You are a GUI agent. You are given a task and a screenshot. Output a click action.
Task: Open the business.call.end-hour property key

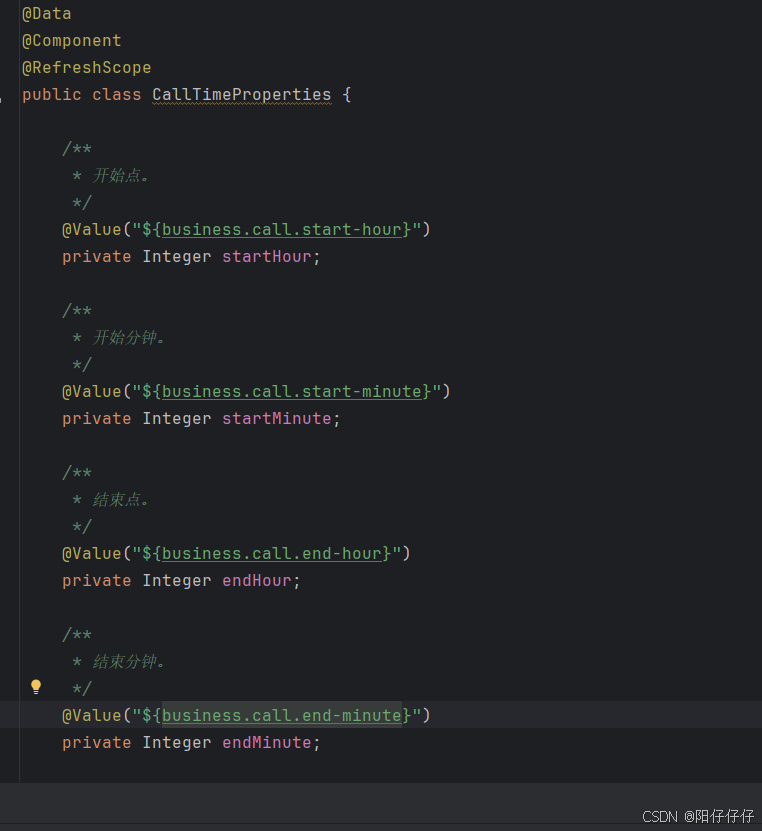point(272,554)
